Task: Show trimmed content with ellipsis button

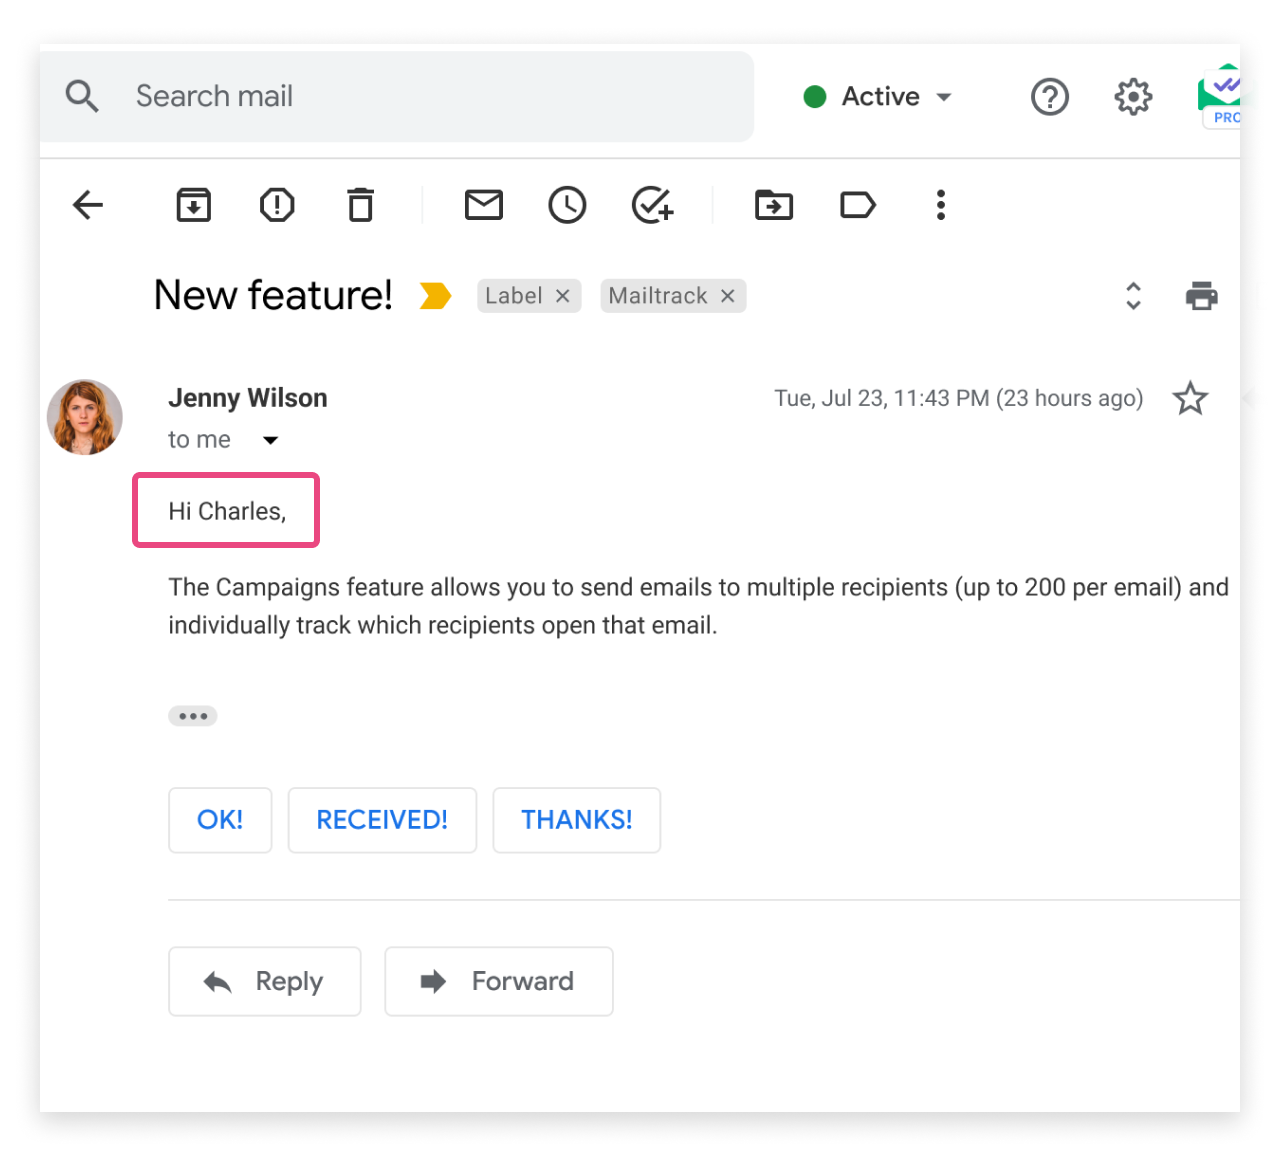Action: click(x=193, y=716)
